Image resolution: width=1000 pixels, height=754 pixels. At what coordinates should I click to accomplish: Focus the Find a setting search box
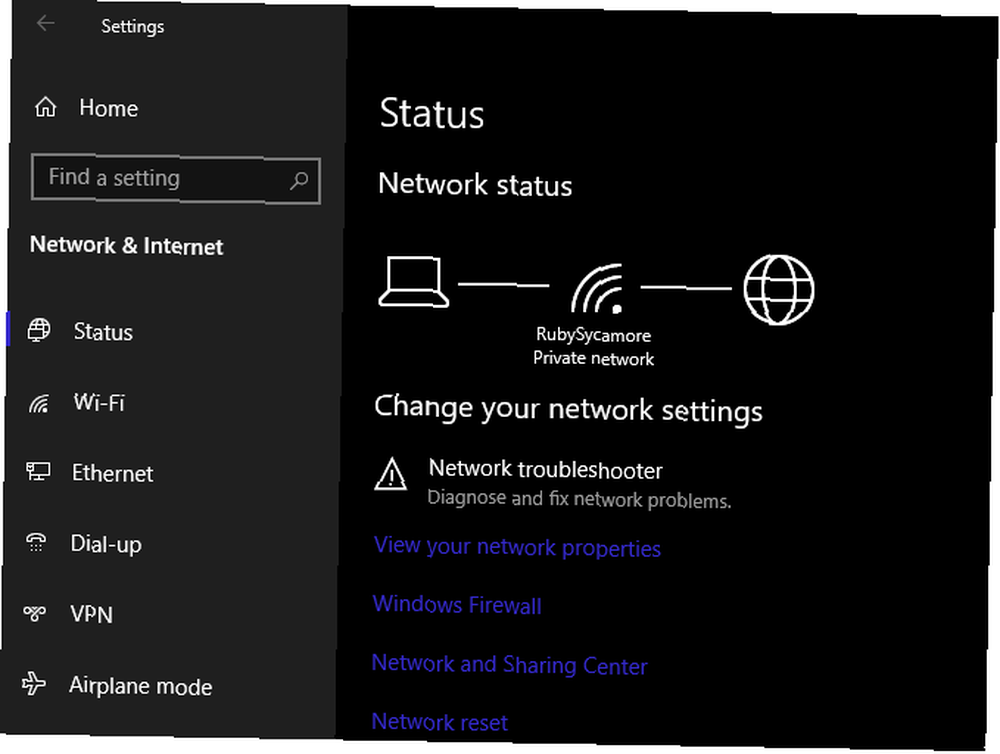(175, 179)
